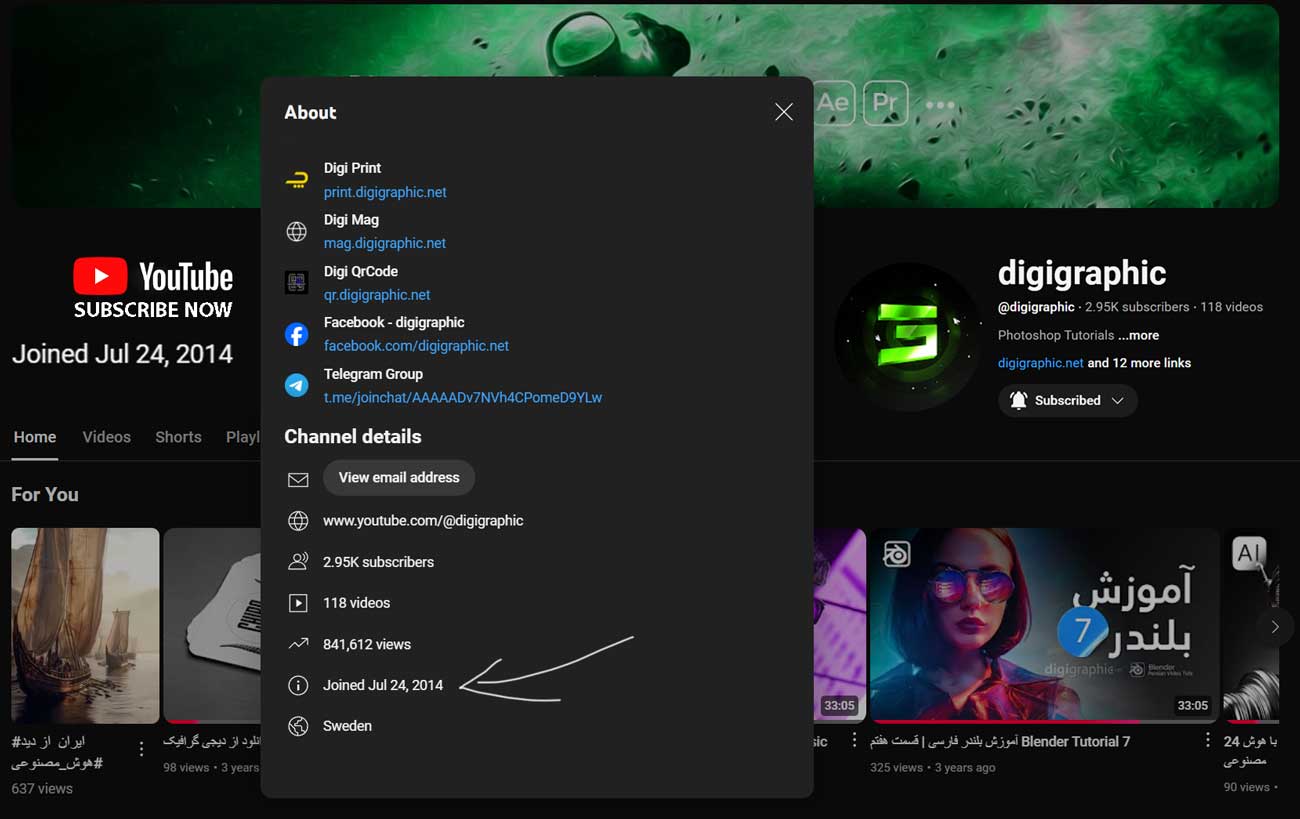Open the qr.digigraphic.net link

pos(377,295)
